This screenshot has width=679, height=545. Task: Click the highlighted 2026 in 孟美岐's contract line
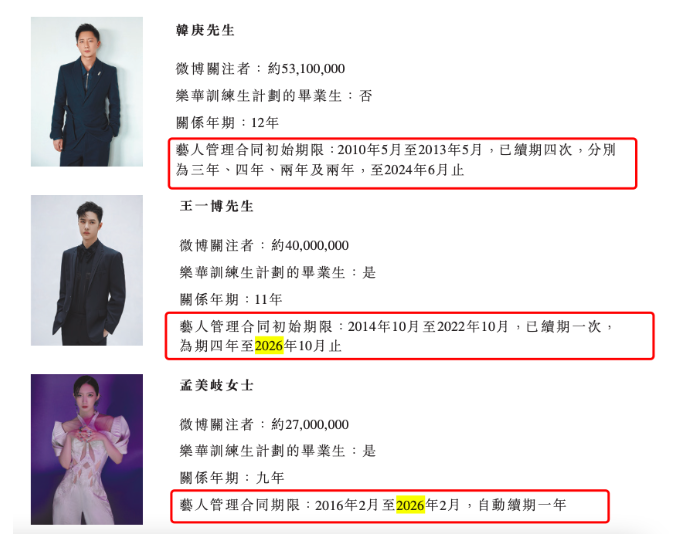(x=410, y=505)
